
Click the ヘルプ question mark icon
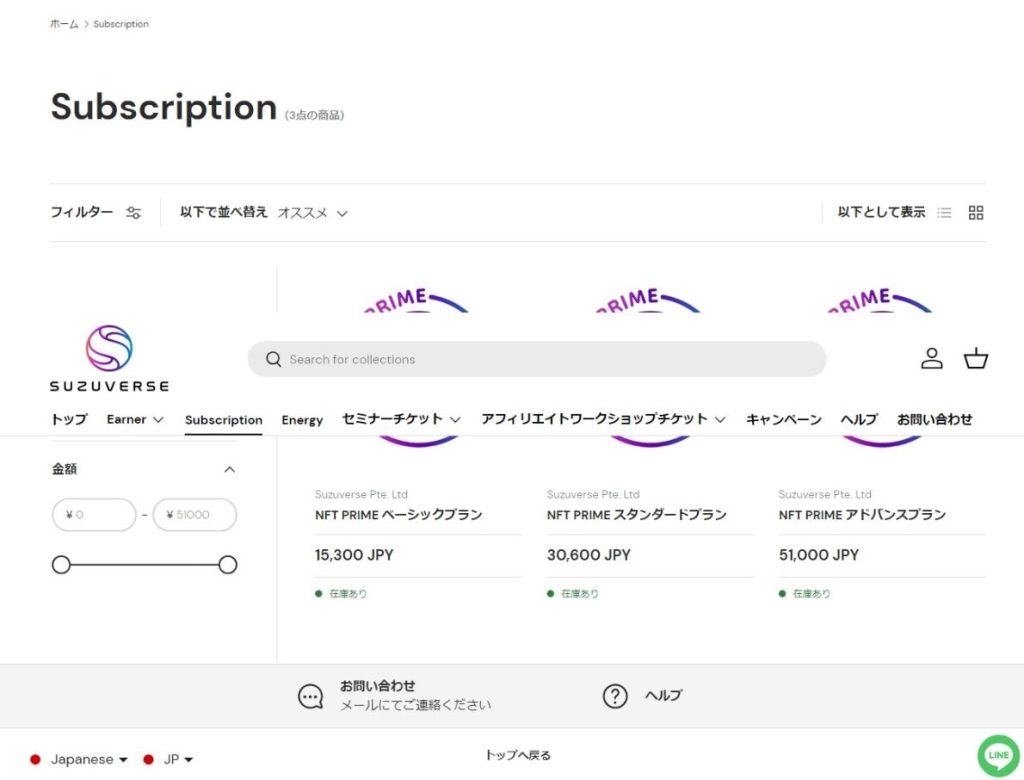(x=615, y=695)
